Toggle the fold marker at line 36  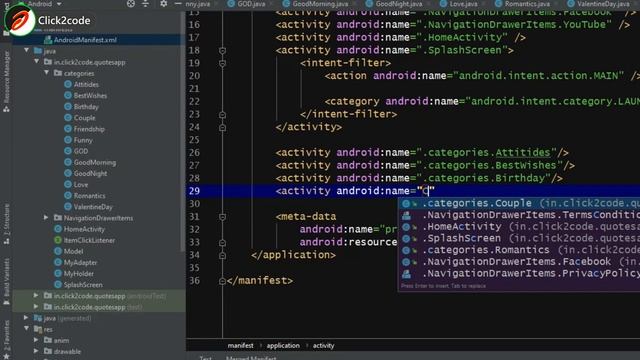click(222, 281)
